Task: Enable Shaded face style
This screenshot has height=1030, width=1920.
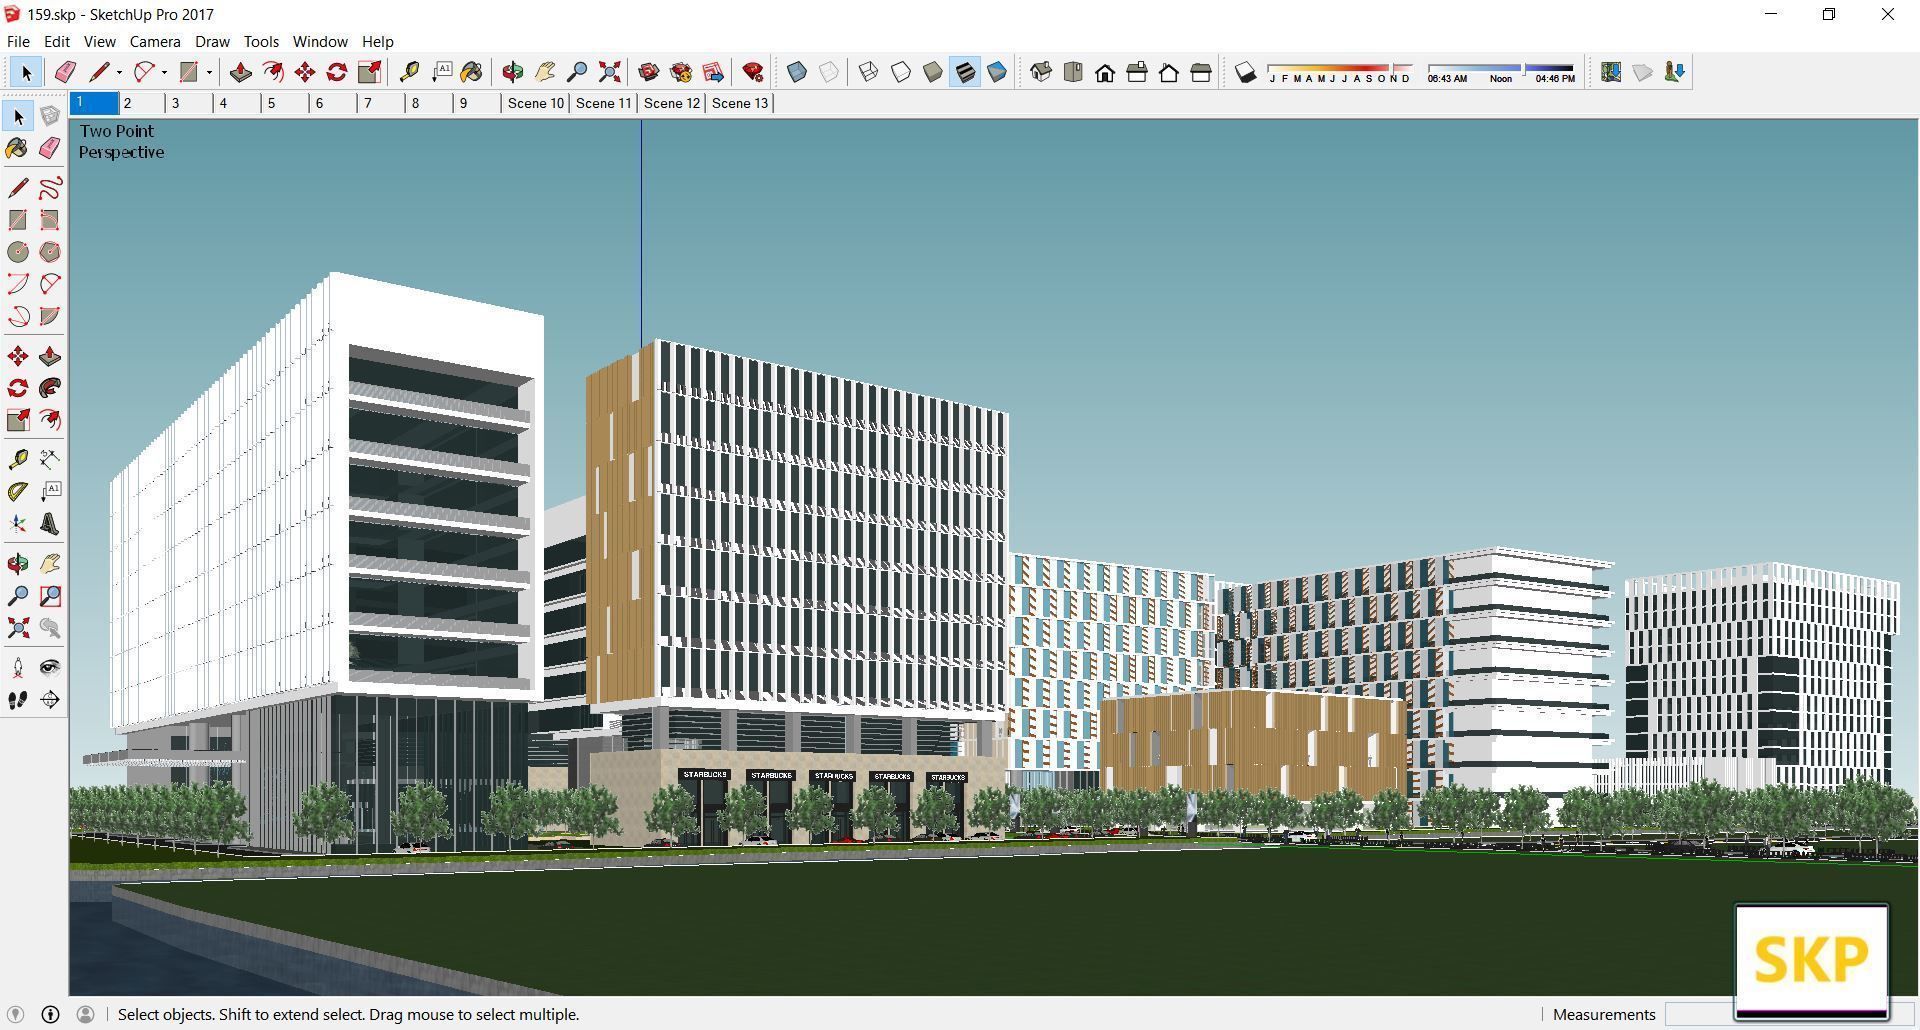Action: point(933,72)
